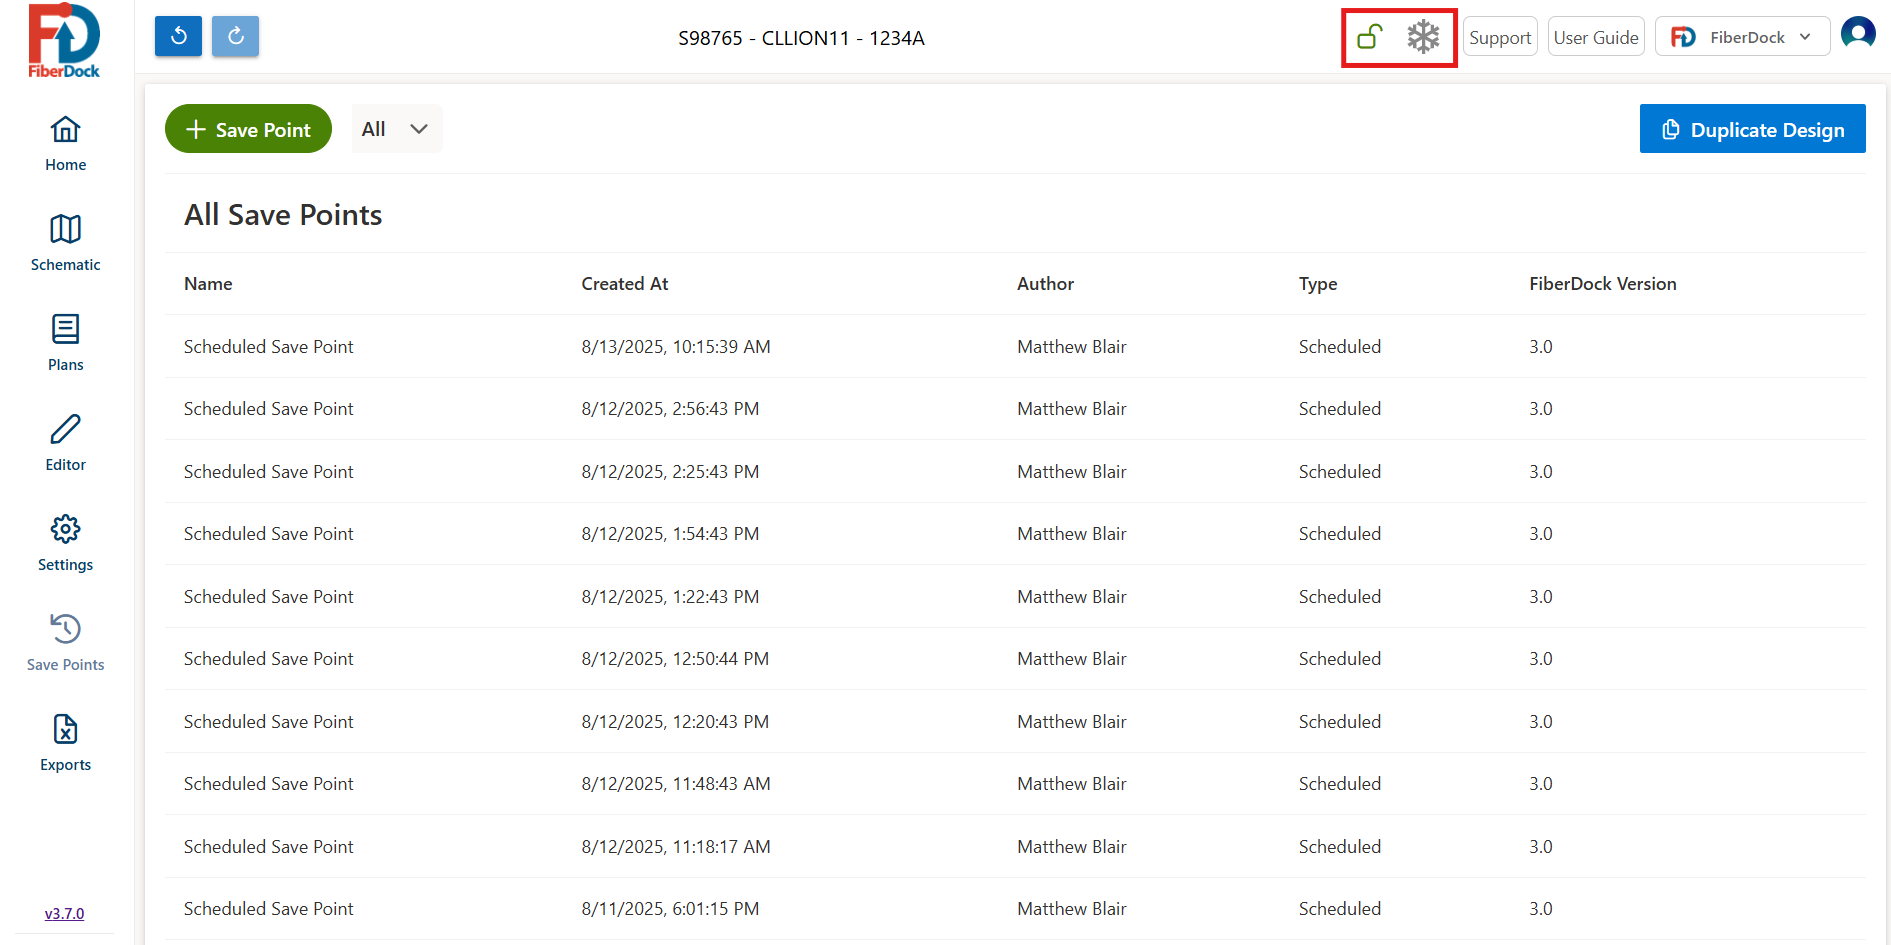Viewport: 1891px width, 945px height.
Task: Open the Plans section
Action: [65, 343]
